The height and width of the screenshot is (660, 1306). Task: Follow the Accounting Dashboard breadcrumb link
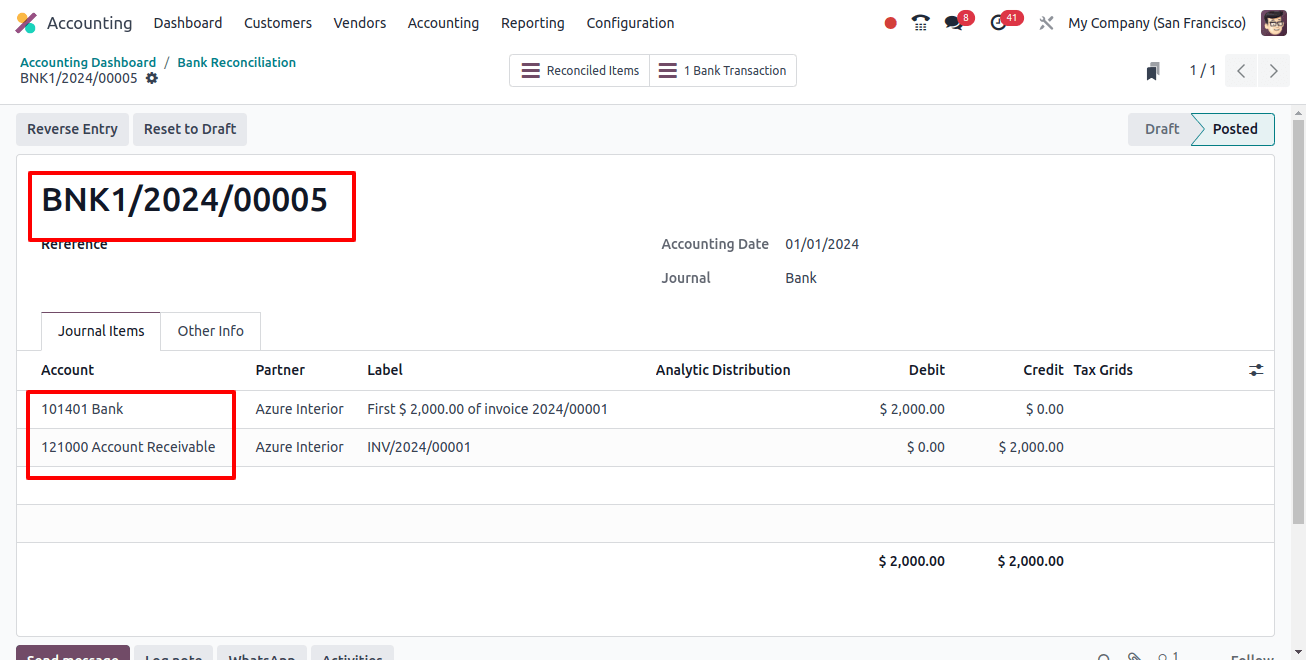coord(88,62)
